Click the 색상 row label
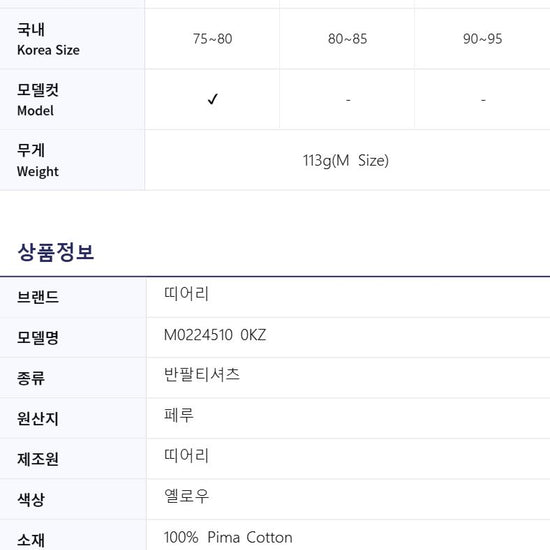 (x=31, y=499)
